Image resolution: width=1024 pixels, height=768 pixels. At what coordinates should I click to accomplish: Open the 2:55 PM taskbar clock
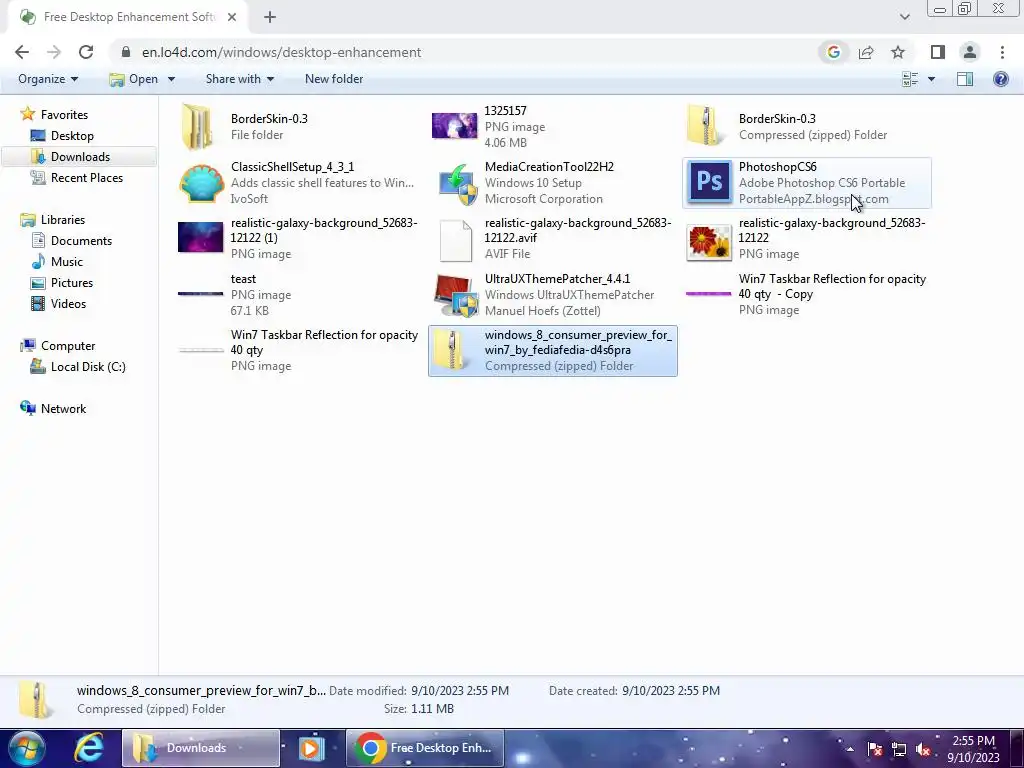point(973,749)
